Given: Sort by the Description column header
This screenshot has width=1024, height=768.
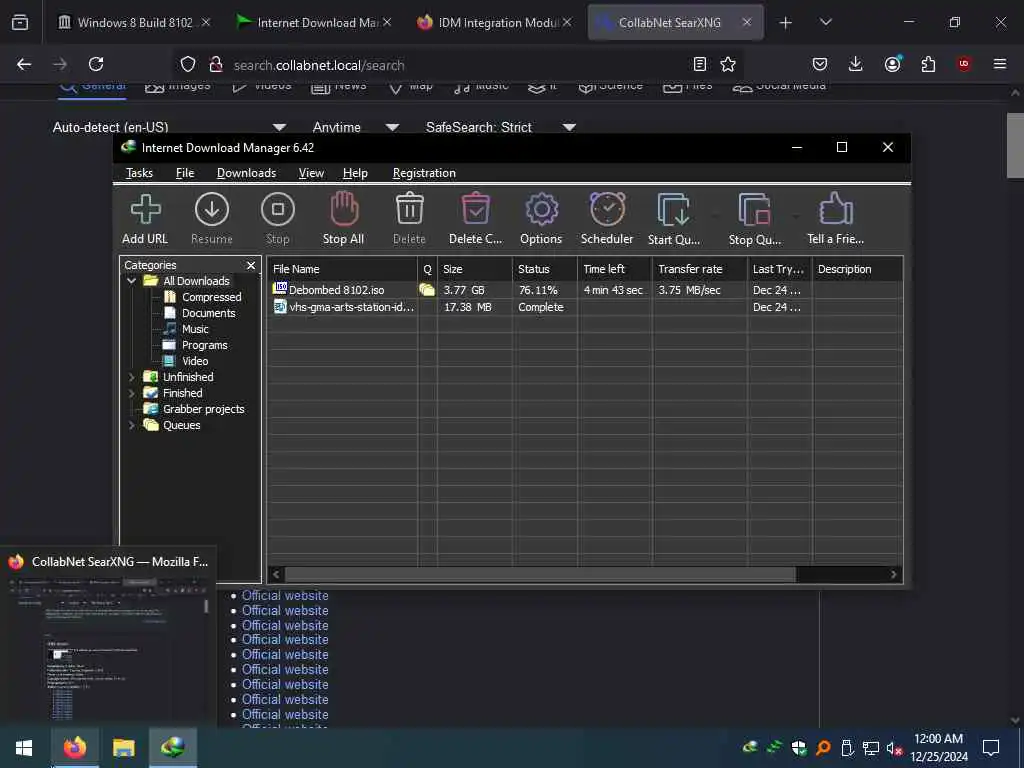Looking at the screenshot, I should 857,269.
